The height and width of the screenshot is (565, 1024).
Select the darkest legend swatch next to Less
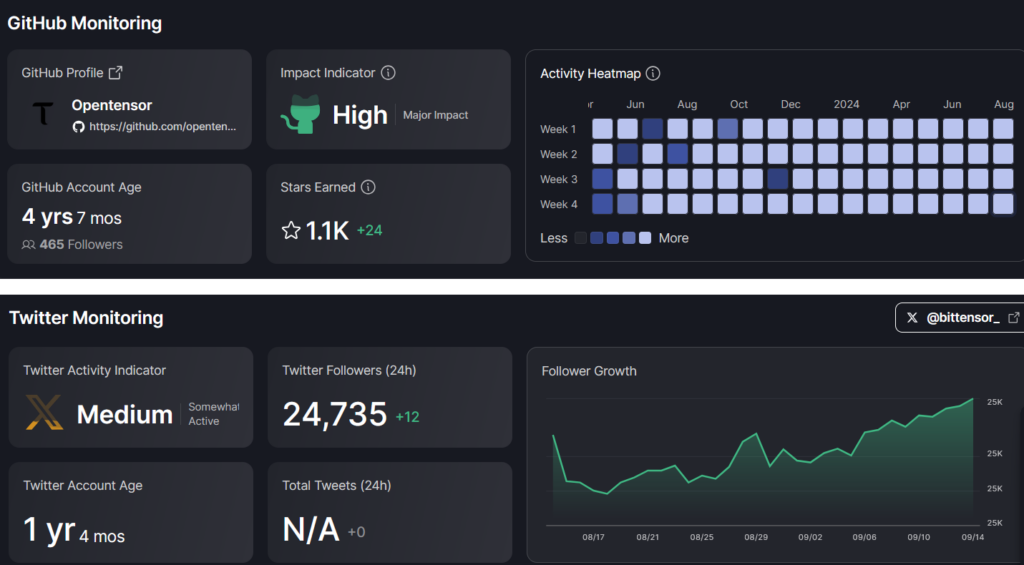[x=581, y=238]
